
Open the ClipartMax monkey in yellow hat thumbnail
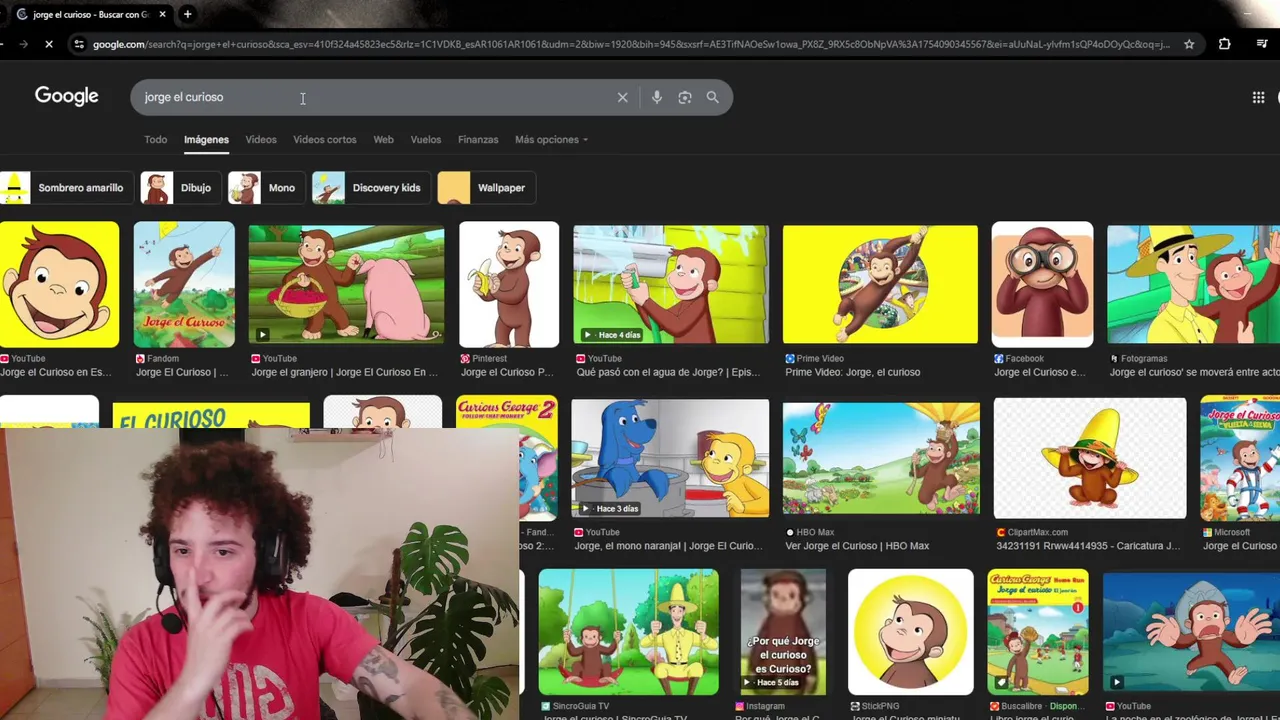(1090, 458)
